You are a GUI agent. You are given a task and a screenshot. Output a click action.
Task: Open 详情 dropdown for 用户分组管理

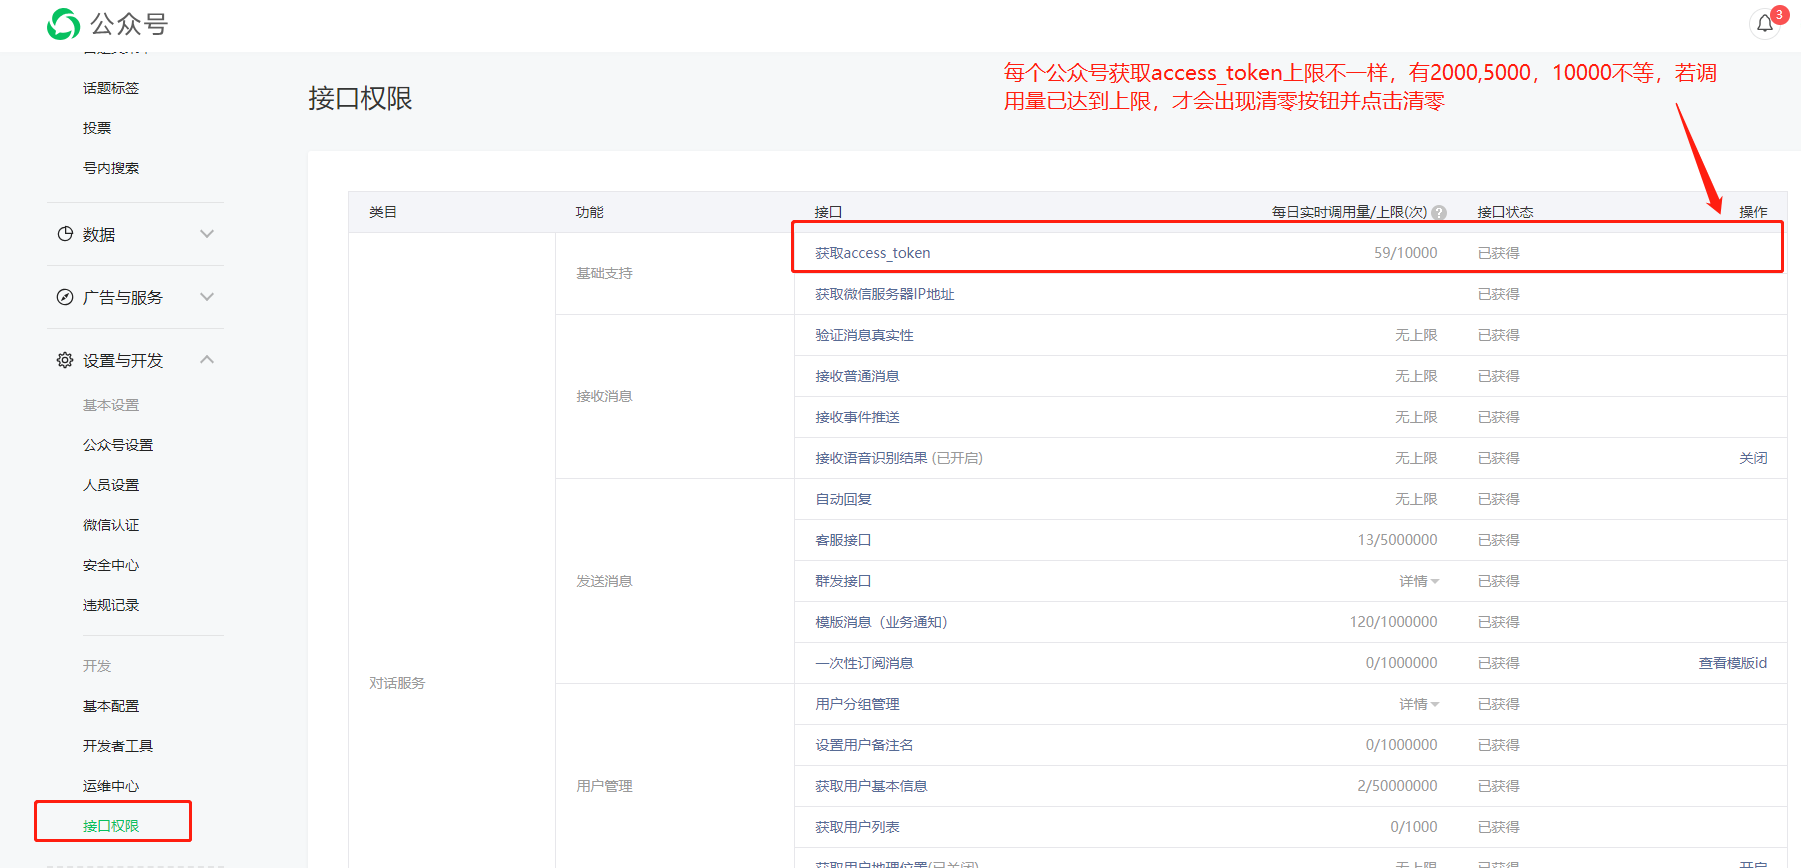[x=1418, y=704]
